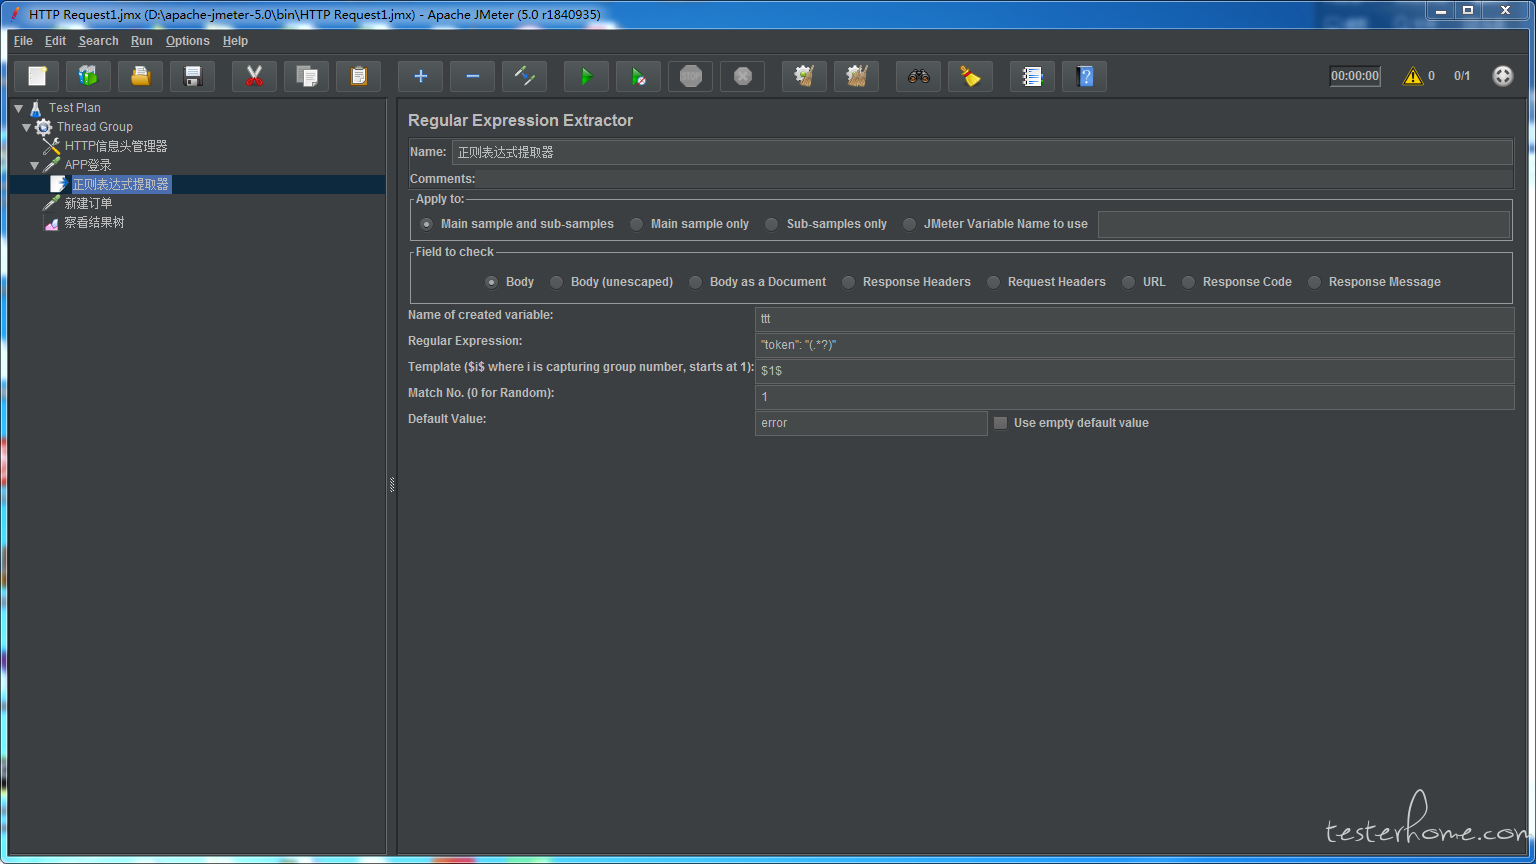Image resolution: width=1536 pixels, height=864 pixels.
Task: Start test with no pauses icon
Action: [x=639, y=76]
